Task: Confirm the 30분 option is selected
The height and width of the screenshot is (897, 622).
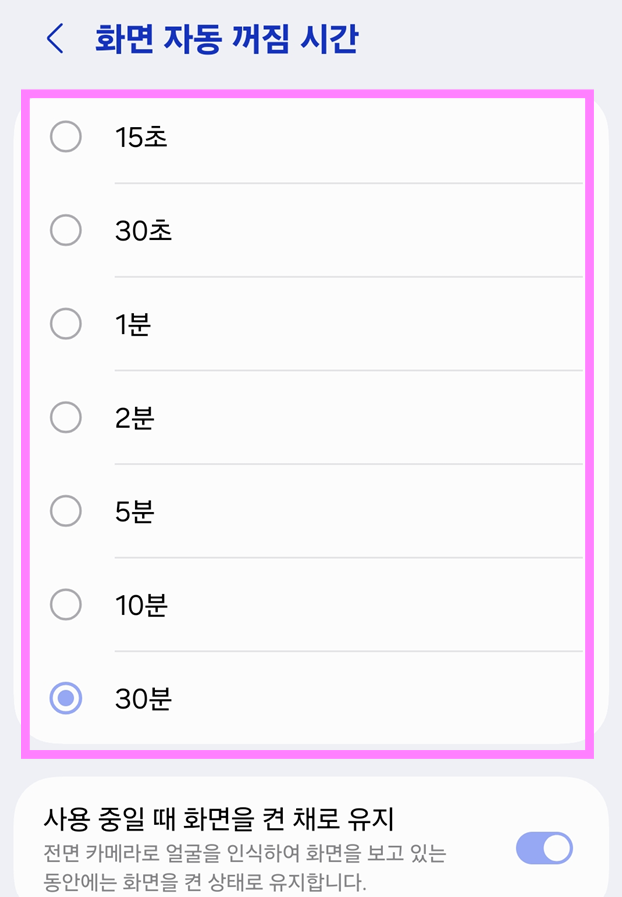Action: point(65,699)
